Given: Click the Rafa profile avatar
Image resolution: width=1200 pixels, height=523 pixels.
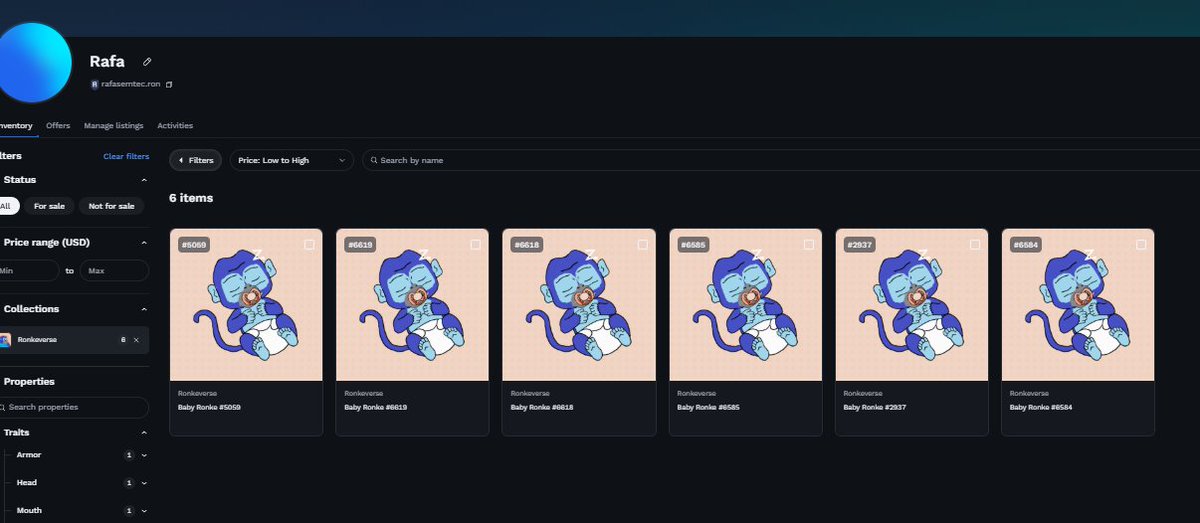Looking at the screenshot, I should click(34, 62).
